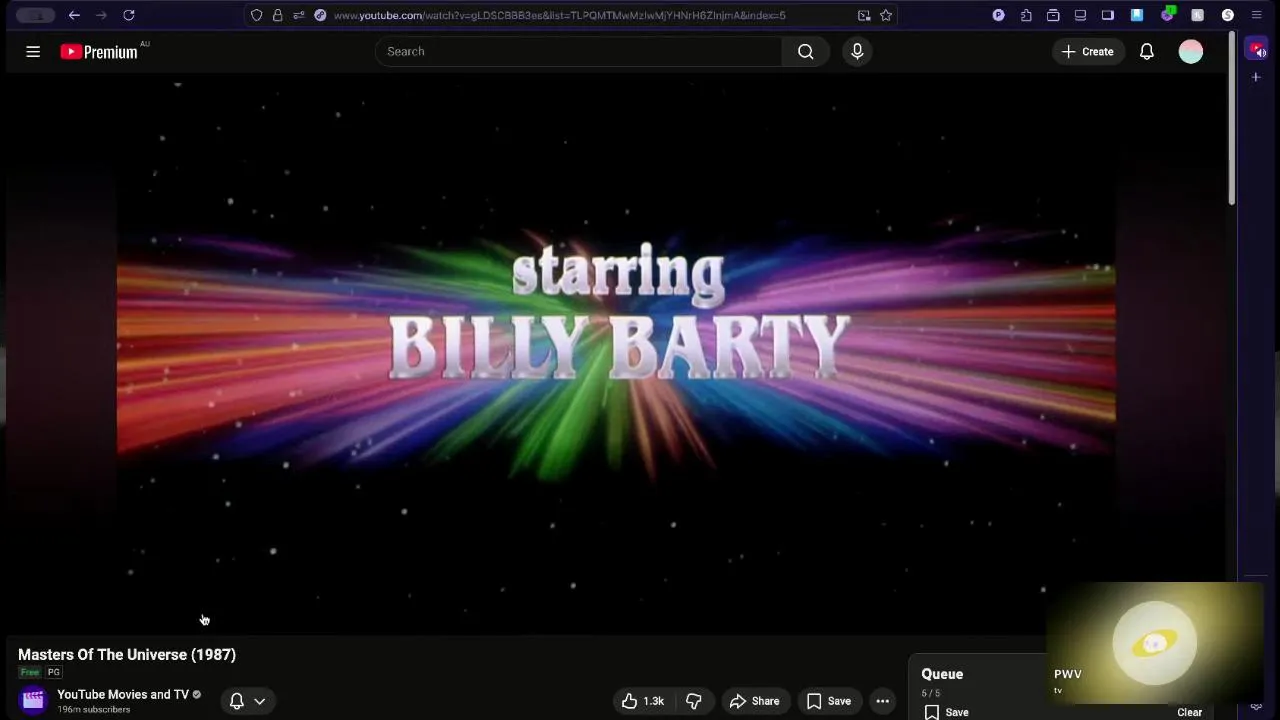Viewport: 1280px width, 720px height.
Task: Reload the page
Action: point(129,15)
